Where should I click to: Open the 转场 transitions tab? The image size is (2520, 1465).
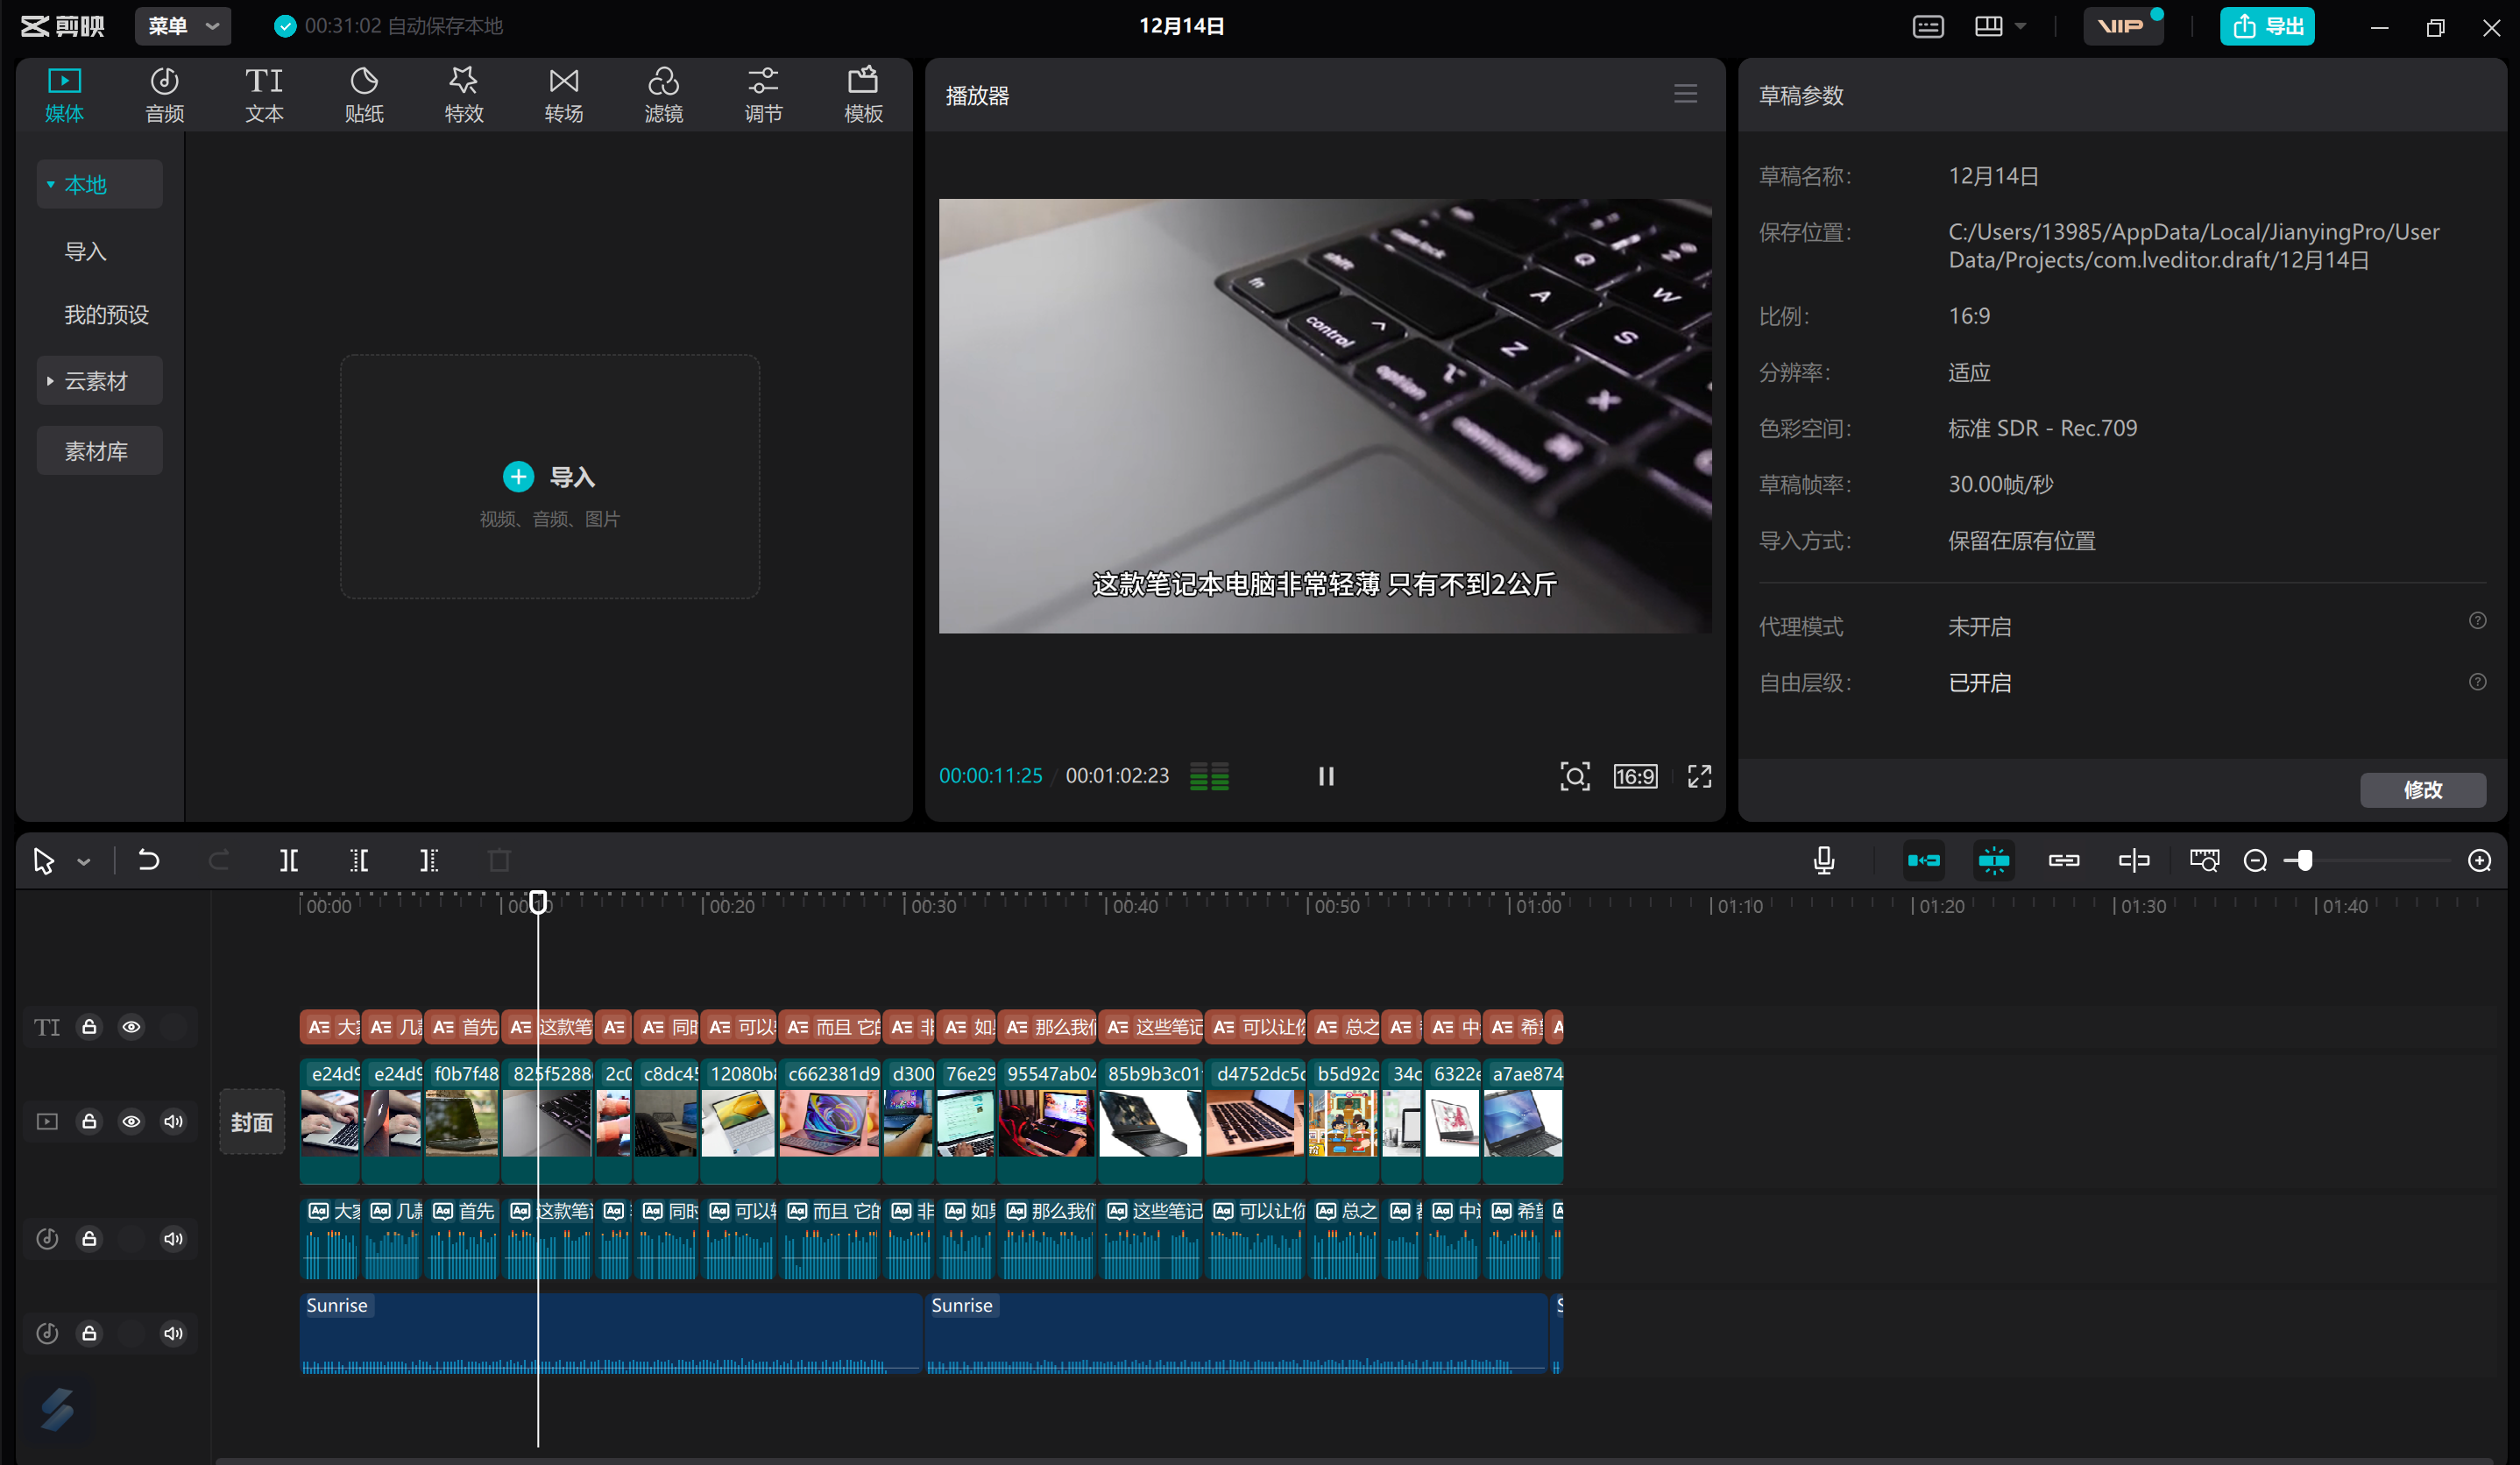(x=564, y=95)
